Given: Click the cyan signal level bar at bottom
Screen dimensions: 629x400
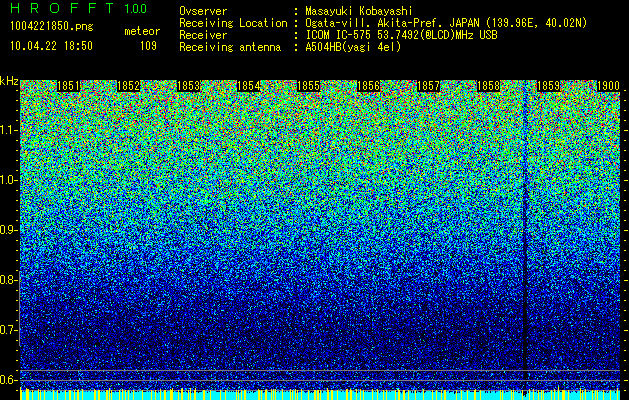Looking at the screenshot, I should coord(320,395).
